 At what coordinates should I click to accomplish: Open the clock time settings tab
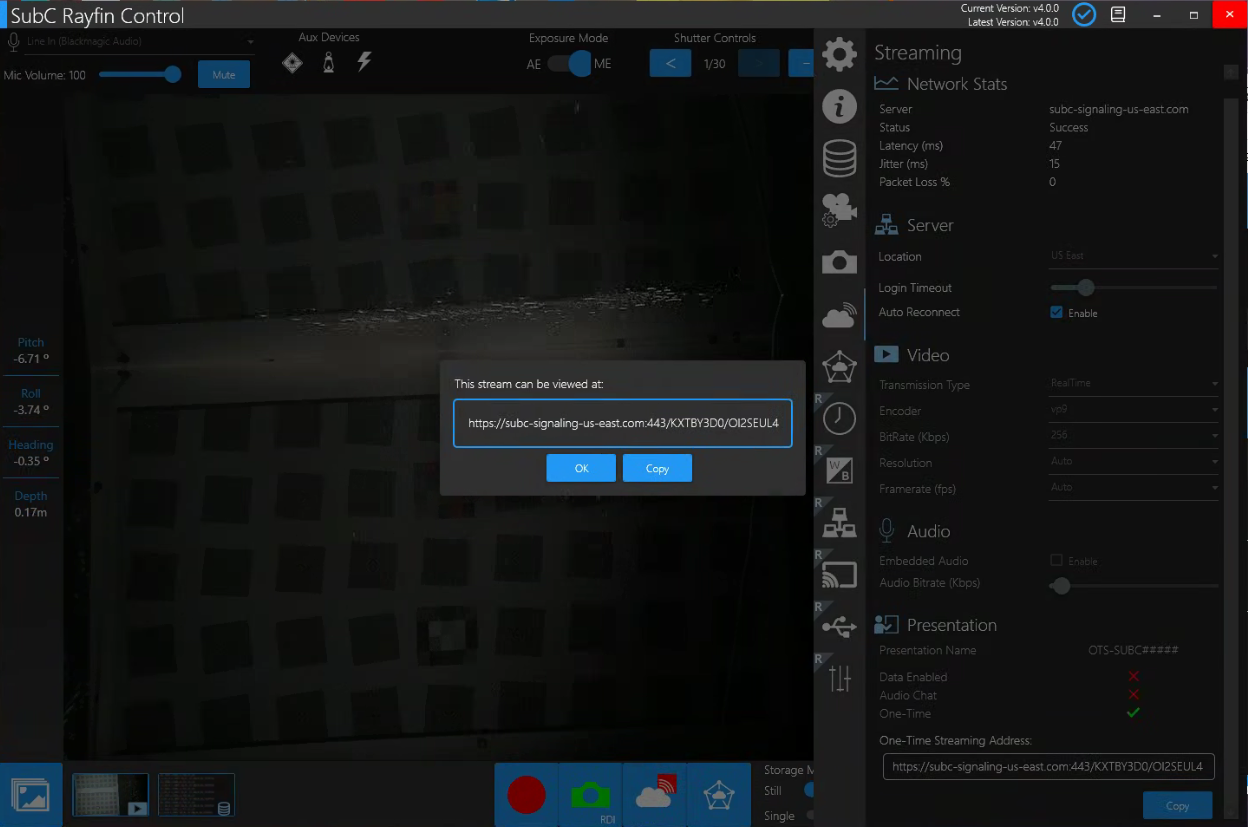pyautogui.click(x=839, y=418)
